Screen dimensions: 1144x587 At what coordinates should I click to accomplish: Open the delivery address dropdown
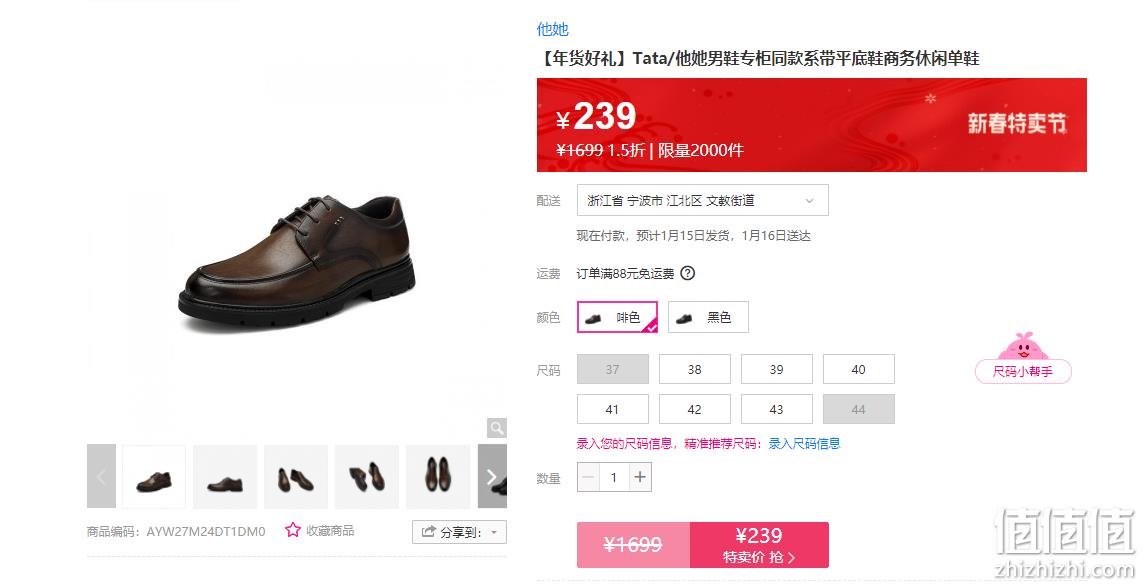pyautogui.click(x=703, y=201)
